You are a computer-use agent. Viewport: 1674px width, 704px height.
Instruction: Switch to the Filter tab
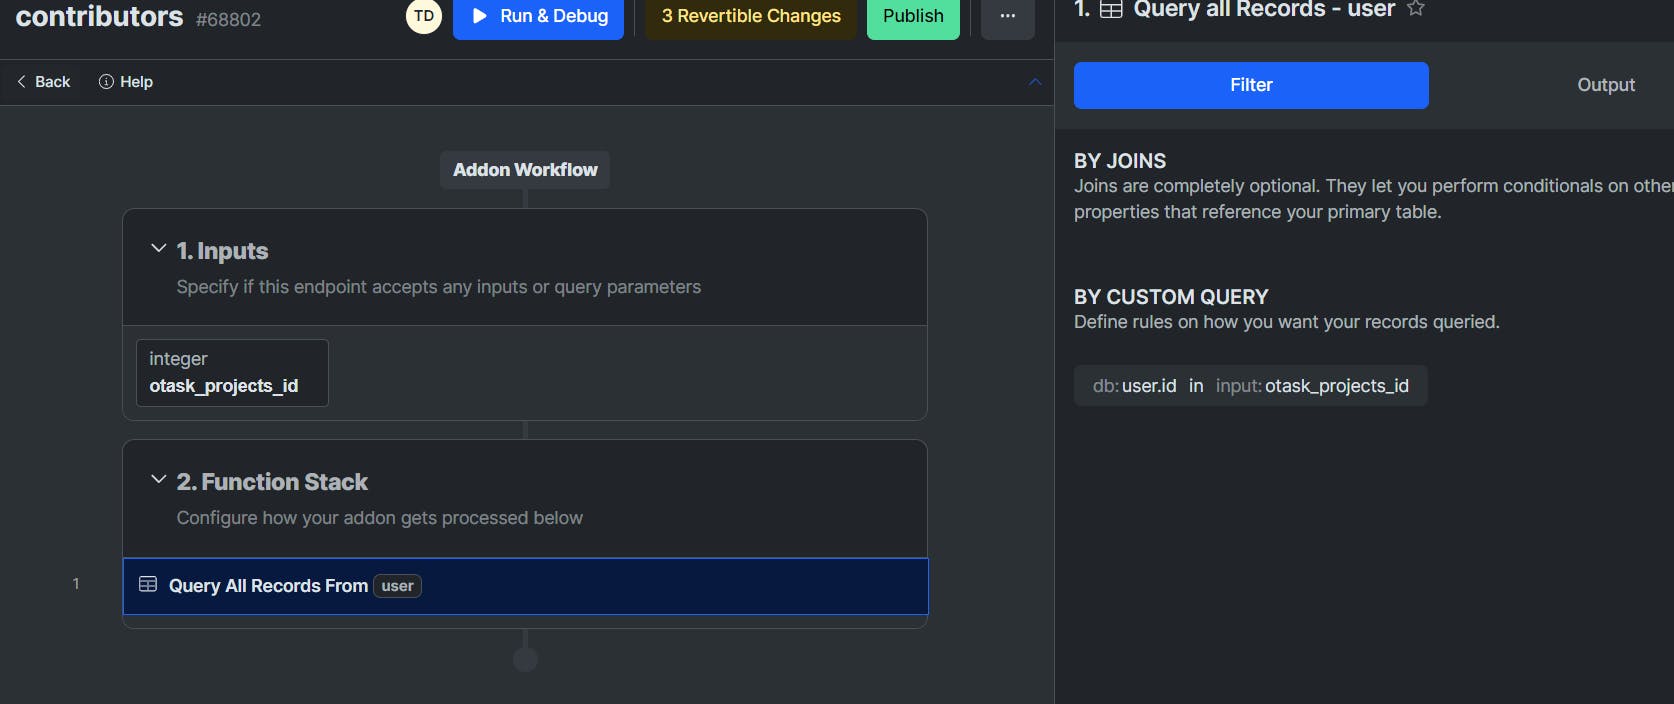tap(1251, 85)
